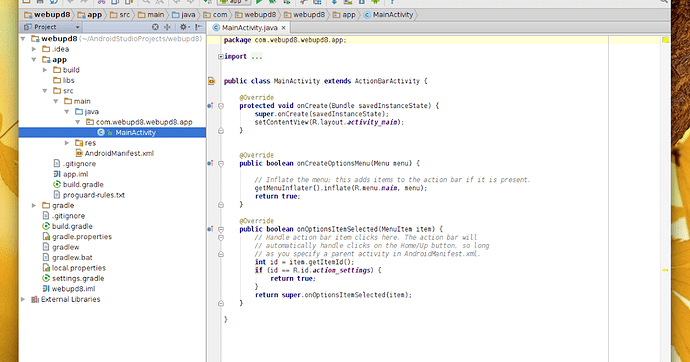Click action_settings in the if condition
The image size is (690, 362).
tap(341, 270)
